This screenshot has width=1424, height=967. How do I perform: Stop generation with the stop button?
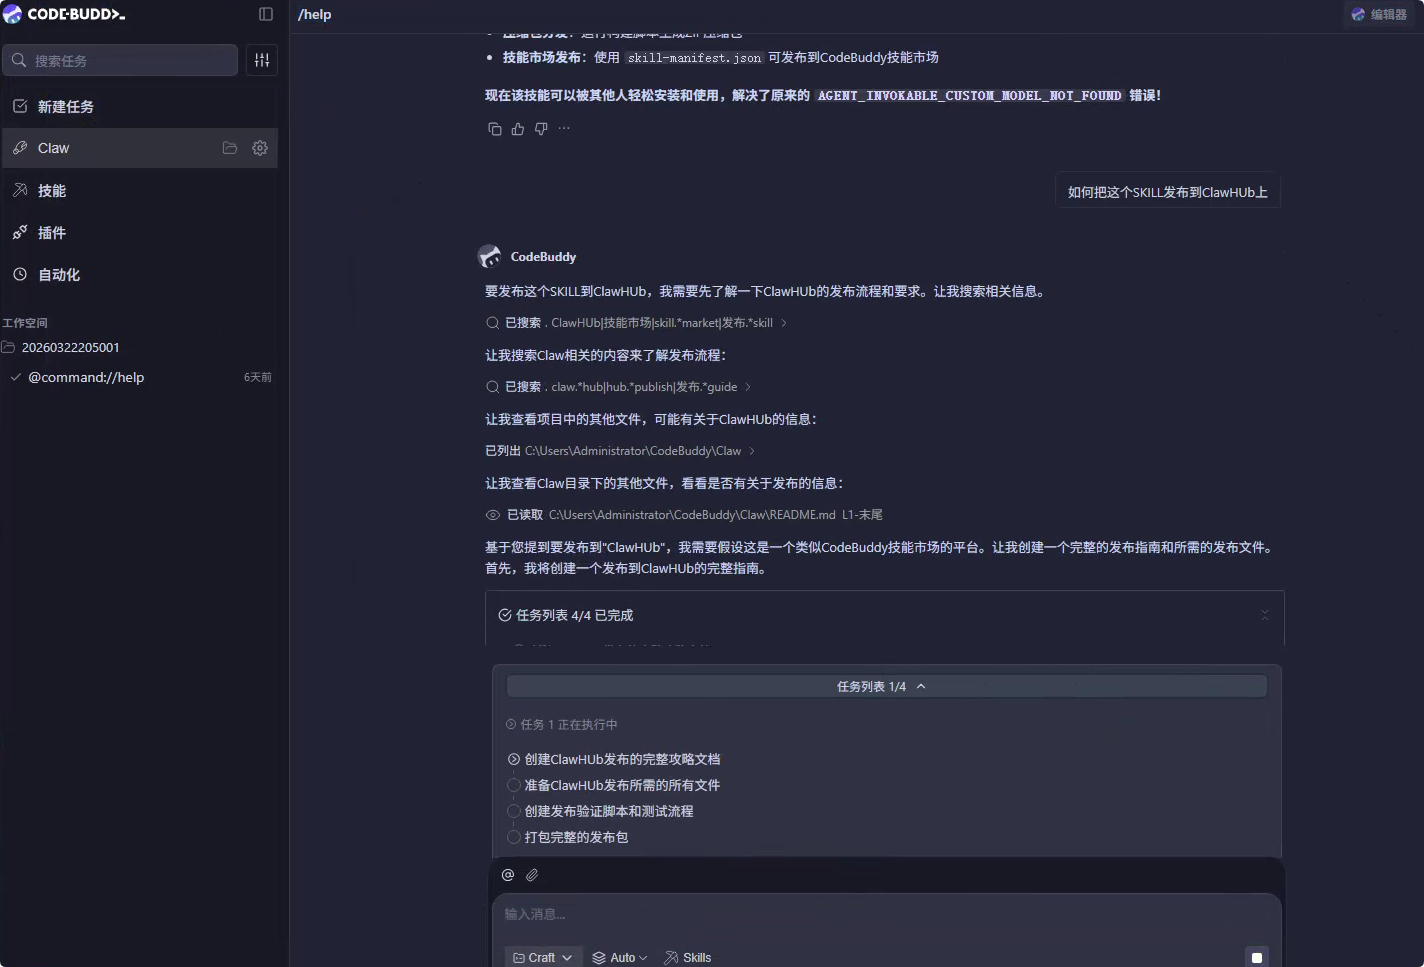(x=1257, y=957)
